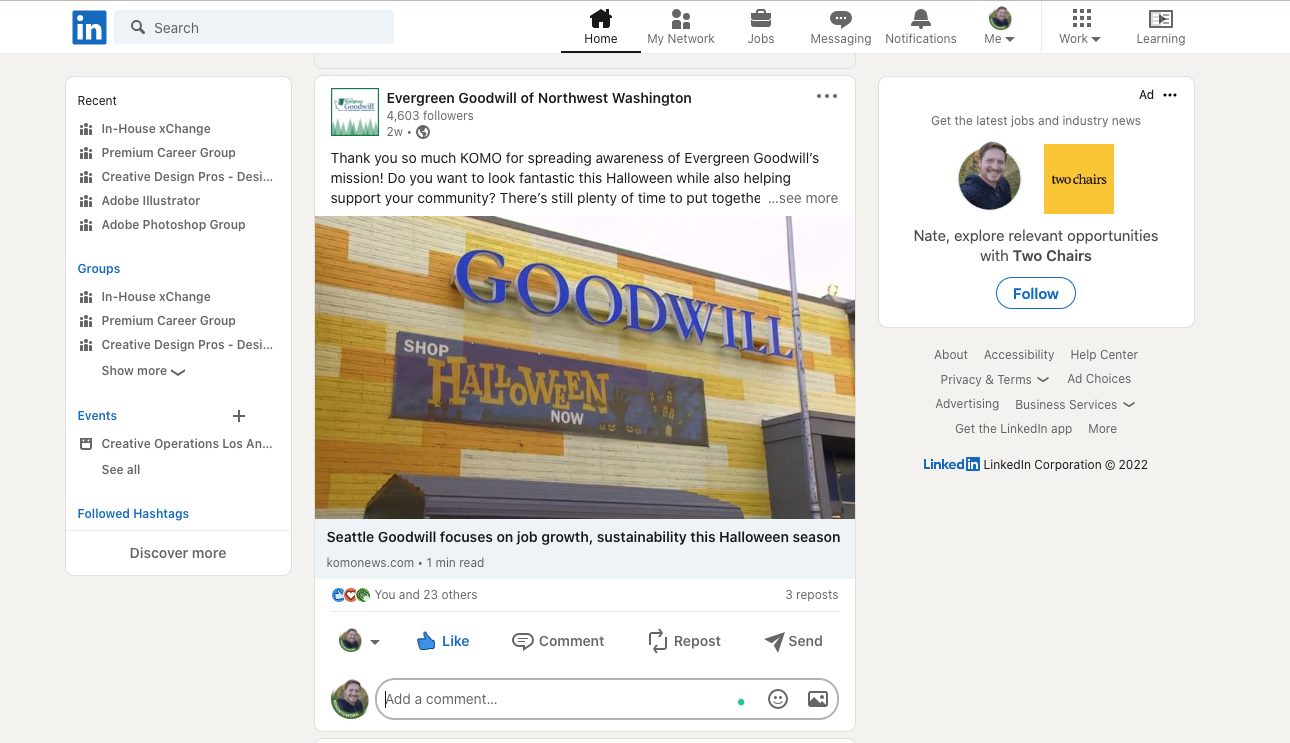Like the Evergreen Goodwill post

pyautogui.click(x=443, y=641)
